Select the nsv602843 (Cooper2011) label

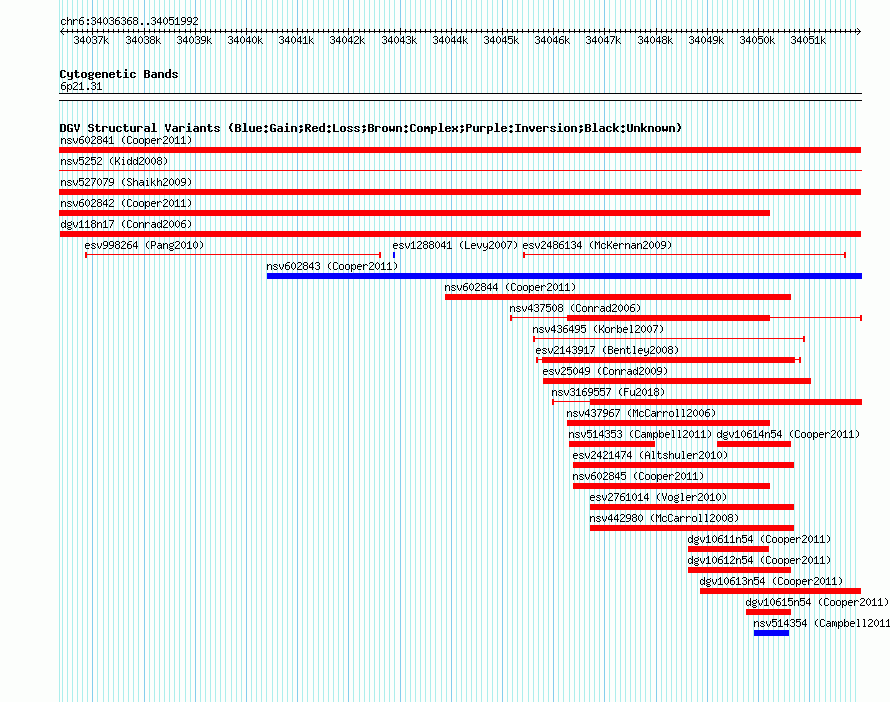[332, 266]
